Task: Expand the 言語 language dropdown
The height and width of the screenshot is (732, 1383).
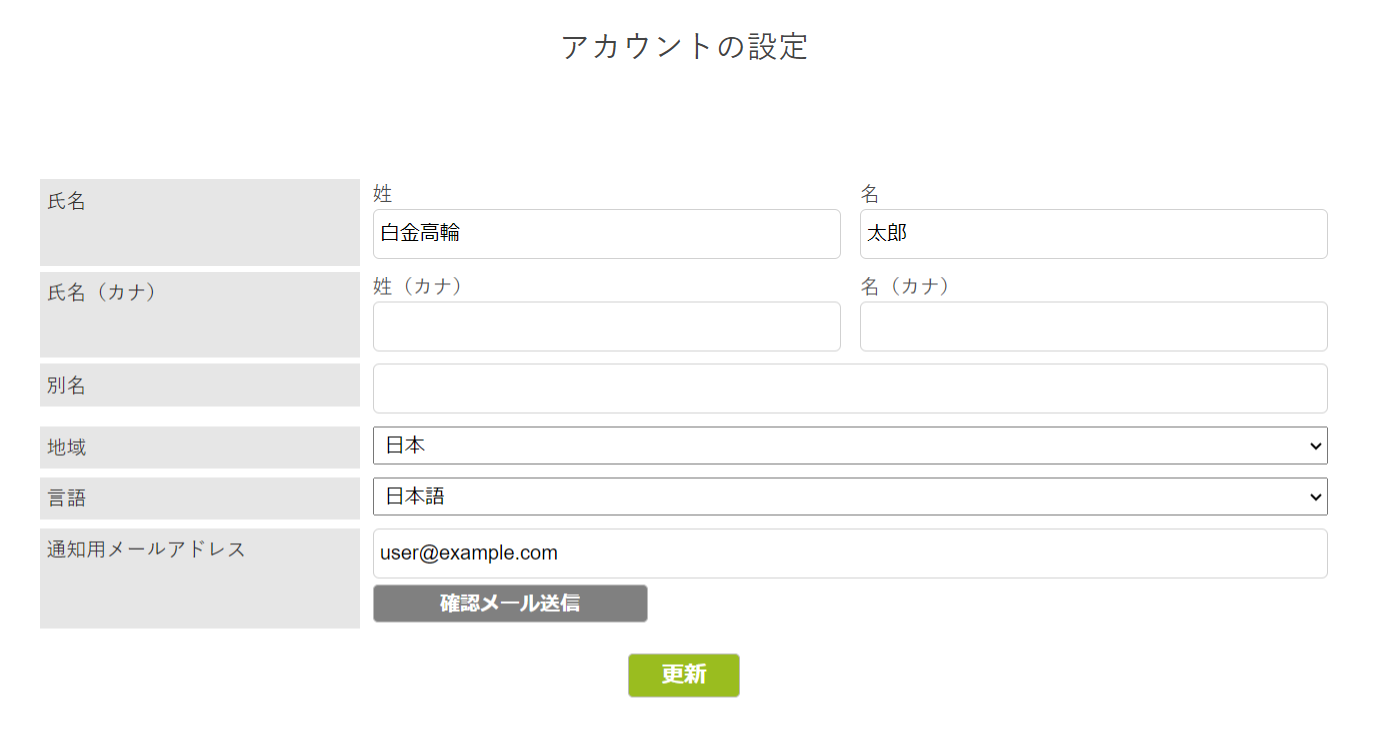Action: coord(1315,497)
